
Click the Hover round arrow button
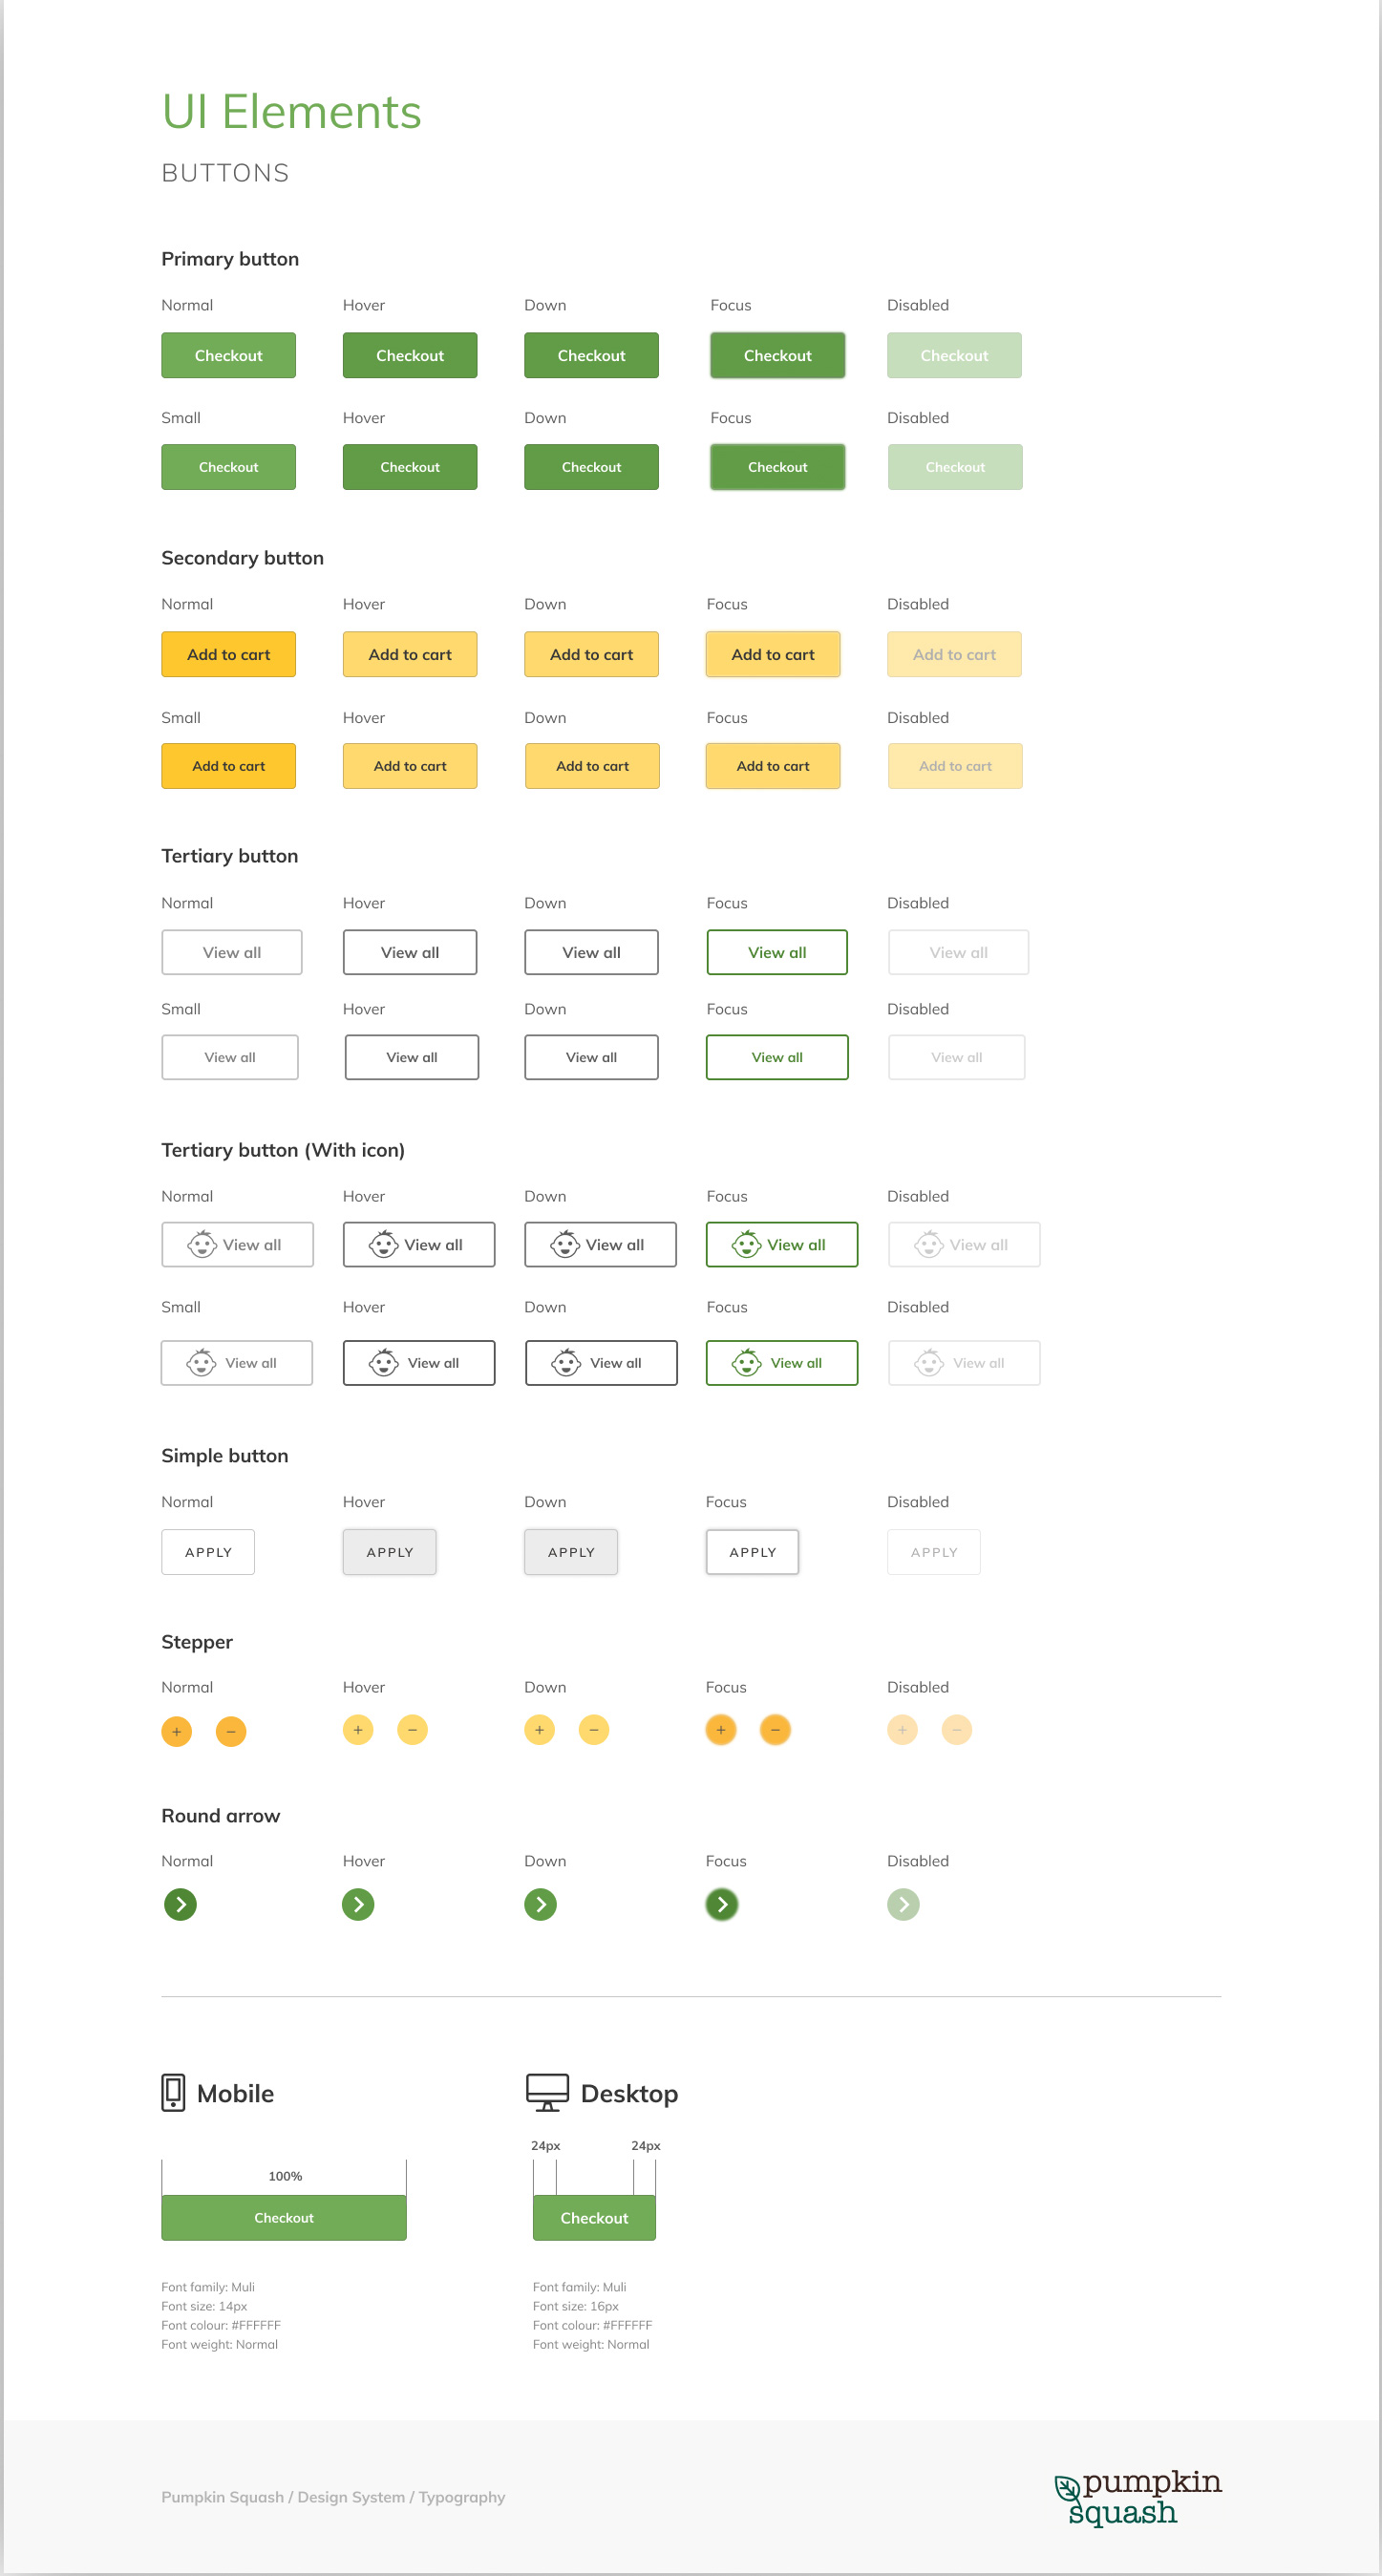(358, 1904)
